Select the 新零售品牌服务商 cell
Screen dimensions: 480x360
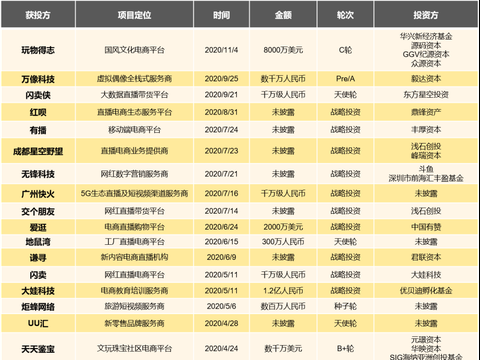pos(134,323)
